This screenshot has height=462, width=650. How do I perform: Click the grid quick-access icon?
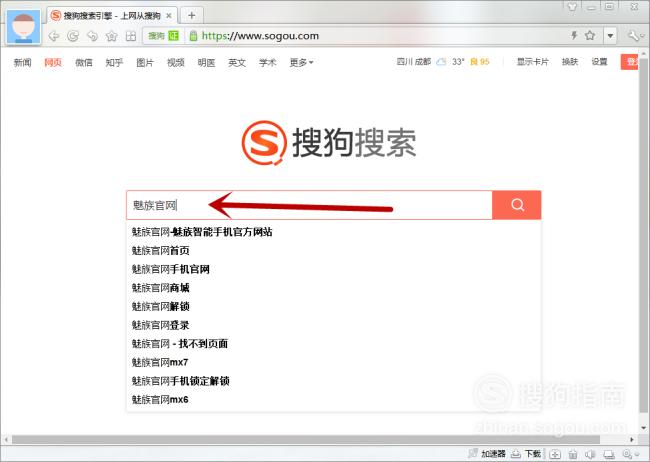[x=131, y=36]
